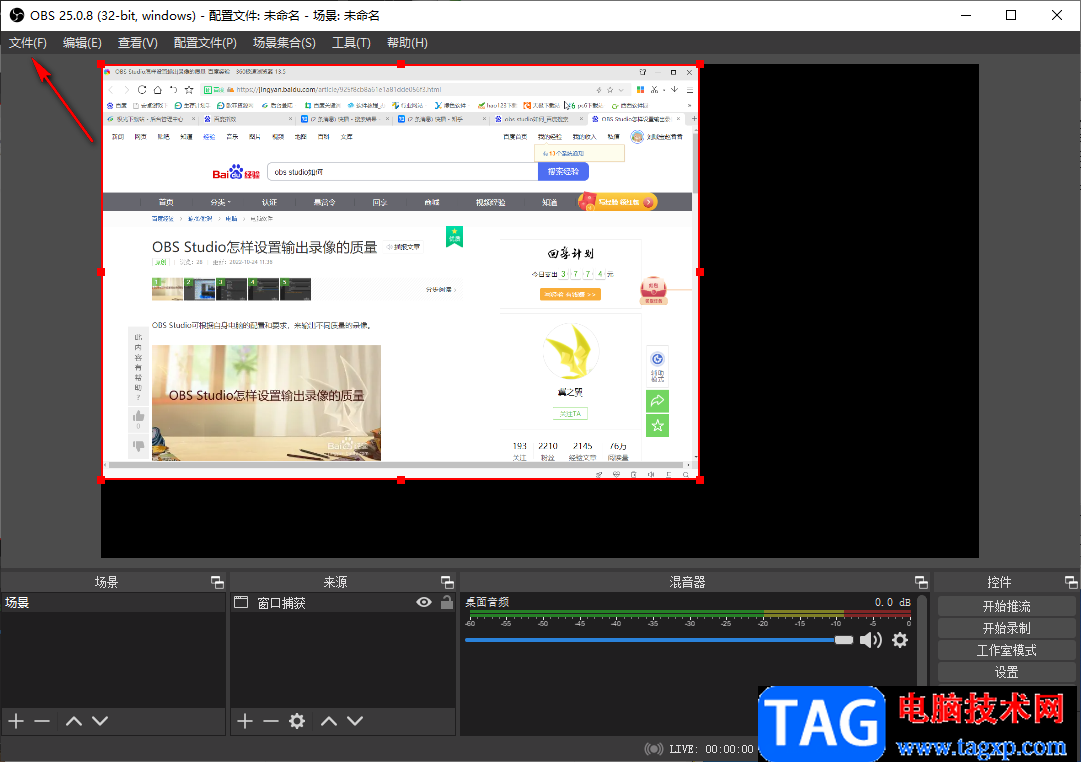Click the bottom-right red resize handle of the preview source
Screen dimensions: 1081x762
tap(700, 479)
